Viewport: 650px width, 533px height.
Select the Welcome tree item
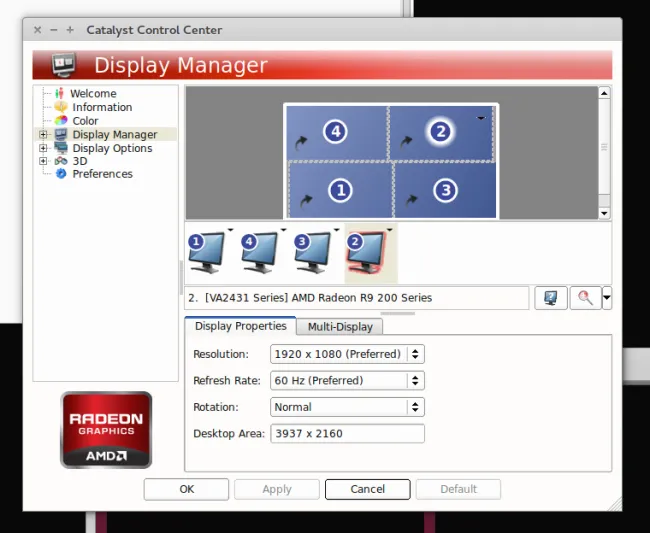click(x=93, y=93)
